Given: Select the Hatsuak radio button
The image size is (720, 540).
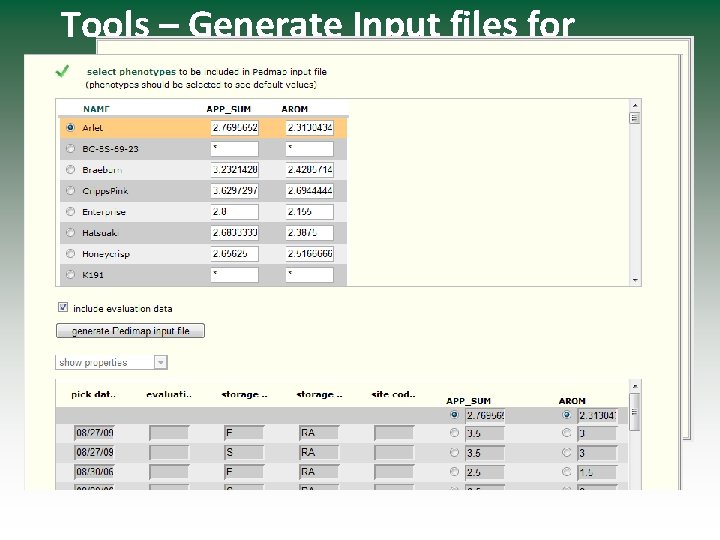Looking at the screenshot, I should pyautogui.click(x=70, y=232).
